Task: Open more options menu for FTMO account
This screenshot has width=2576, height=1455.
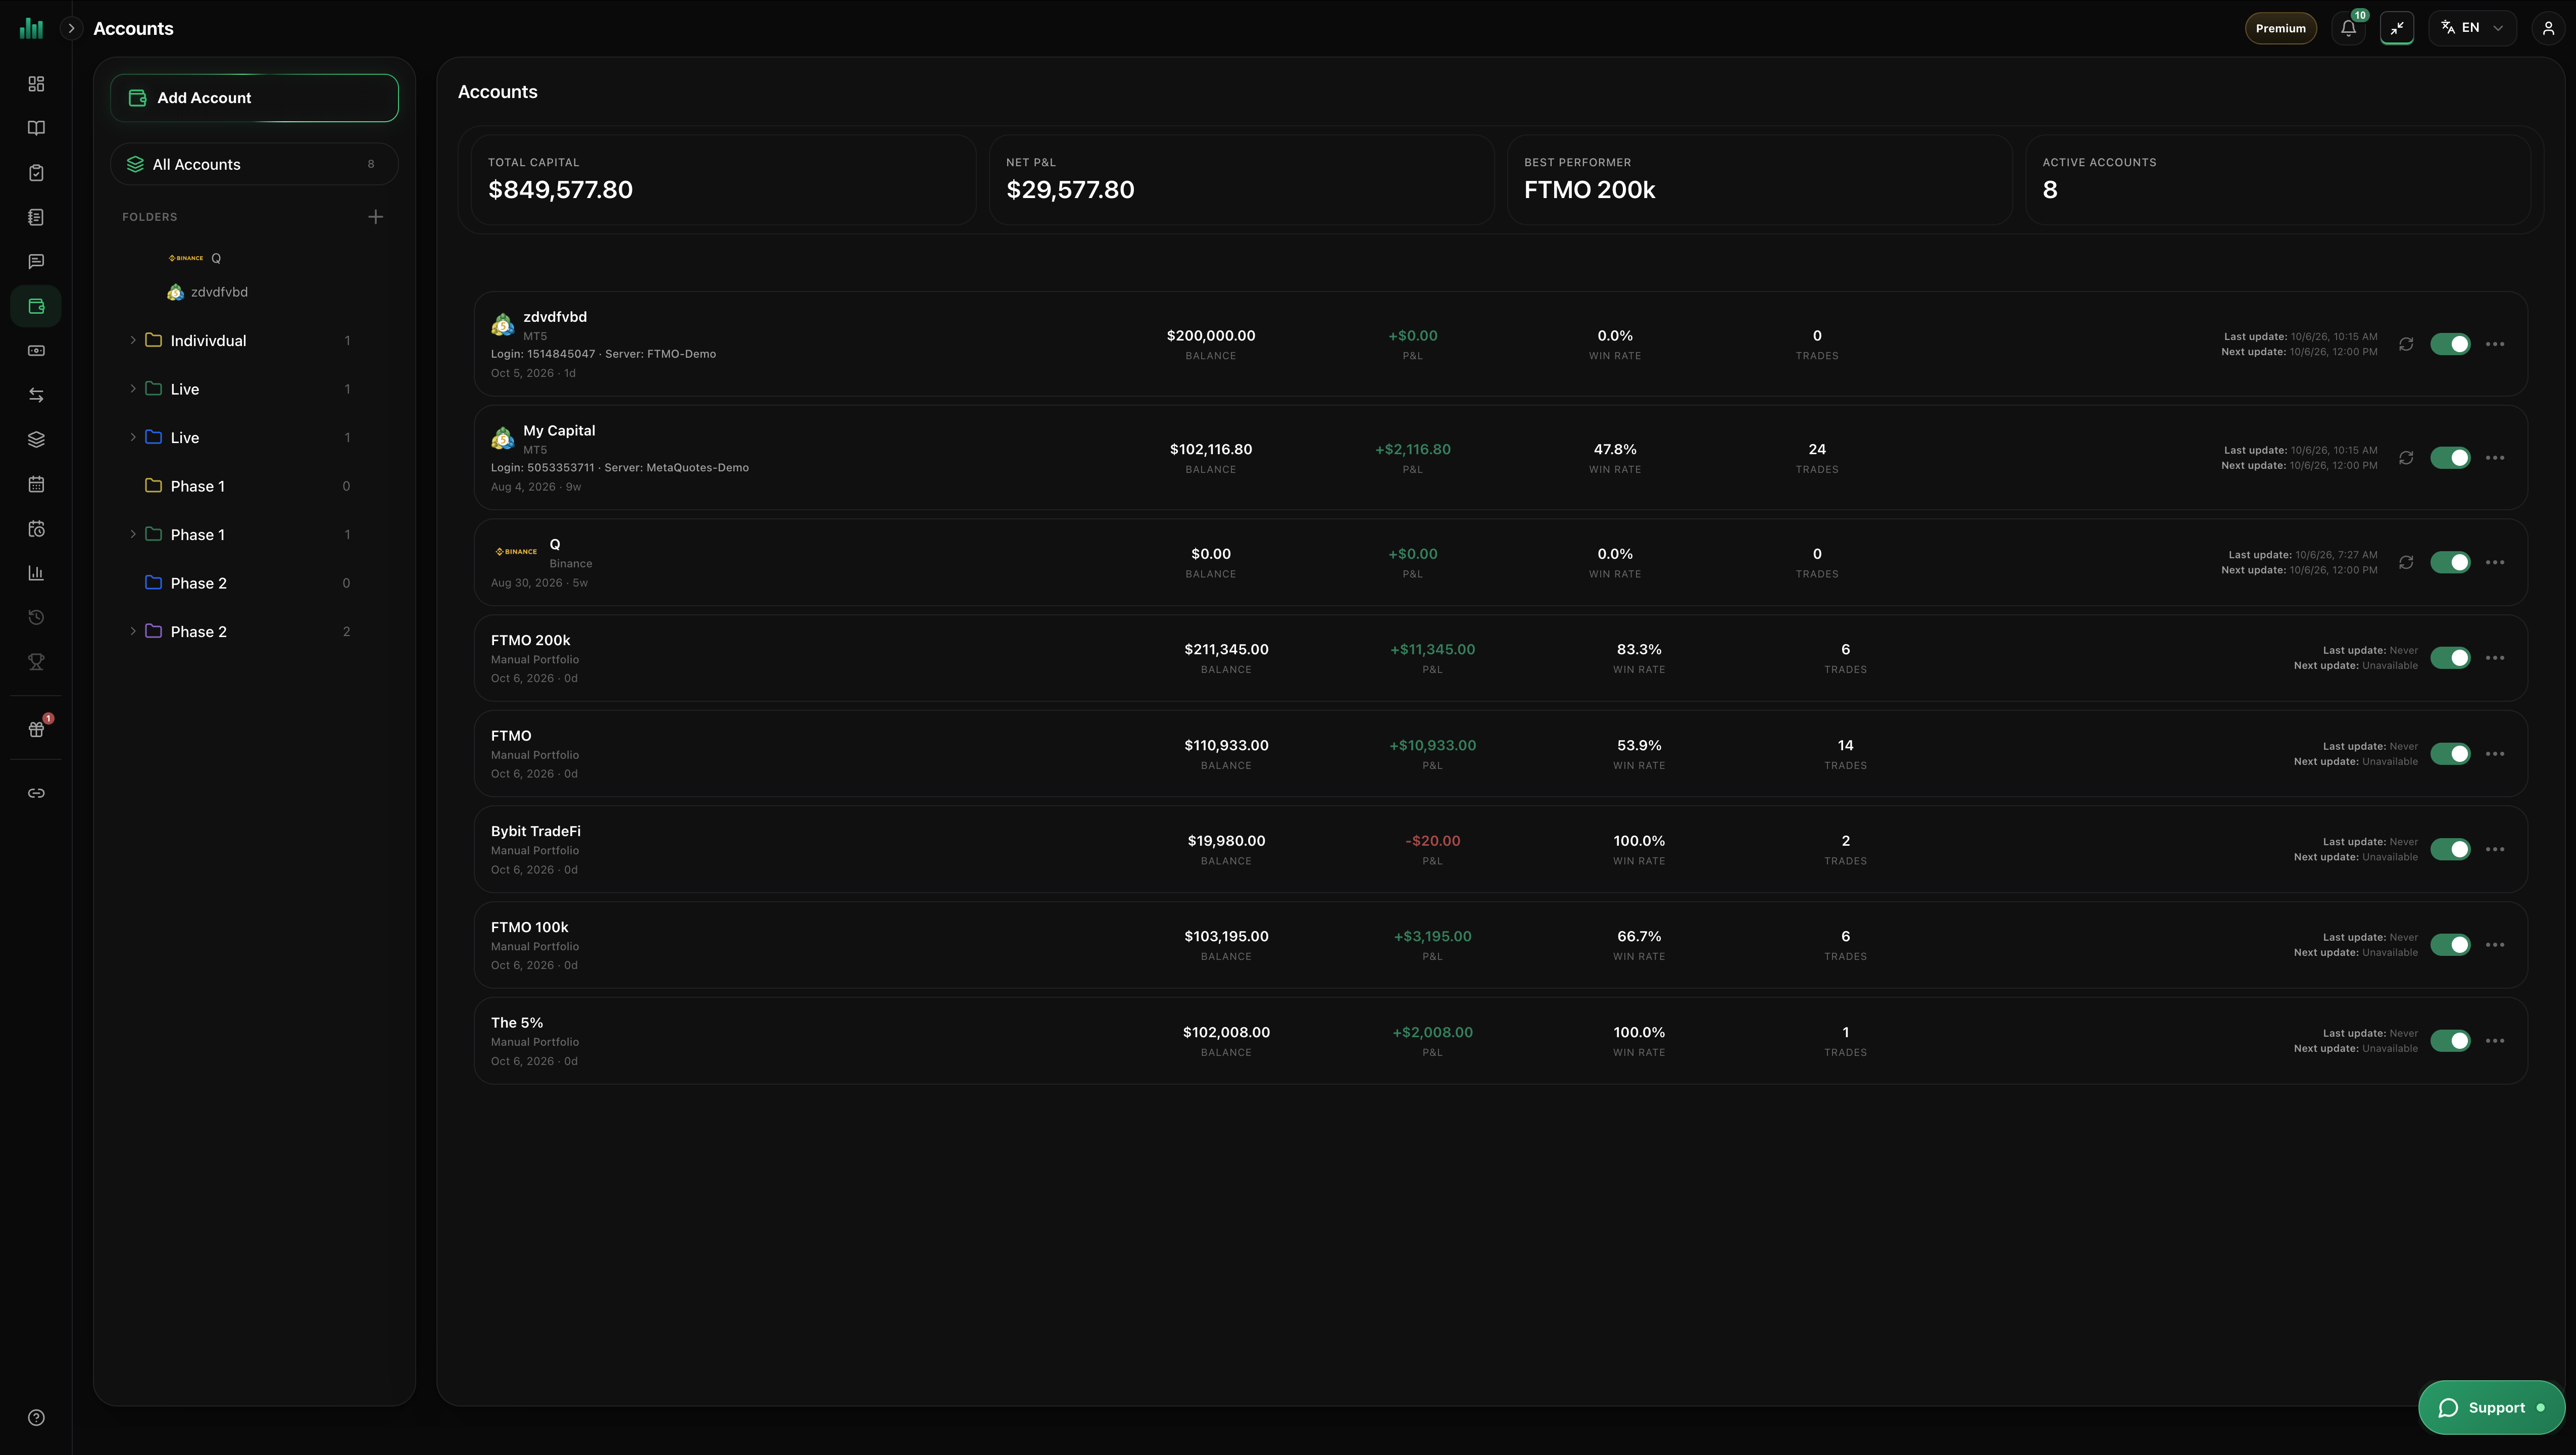Action: click(2495, 754)
